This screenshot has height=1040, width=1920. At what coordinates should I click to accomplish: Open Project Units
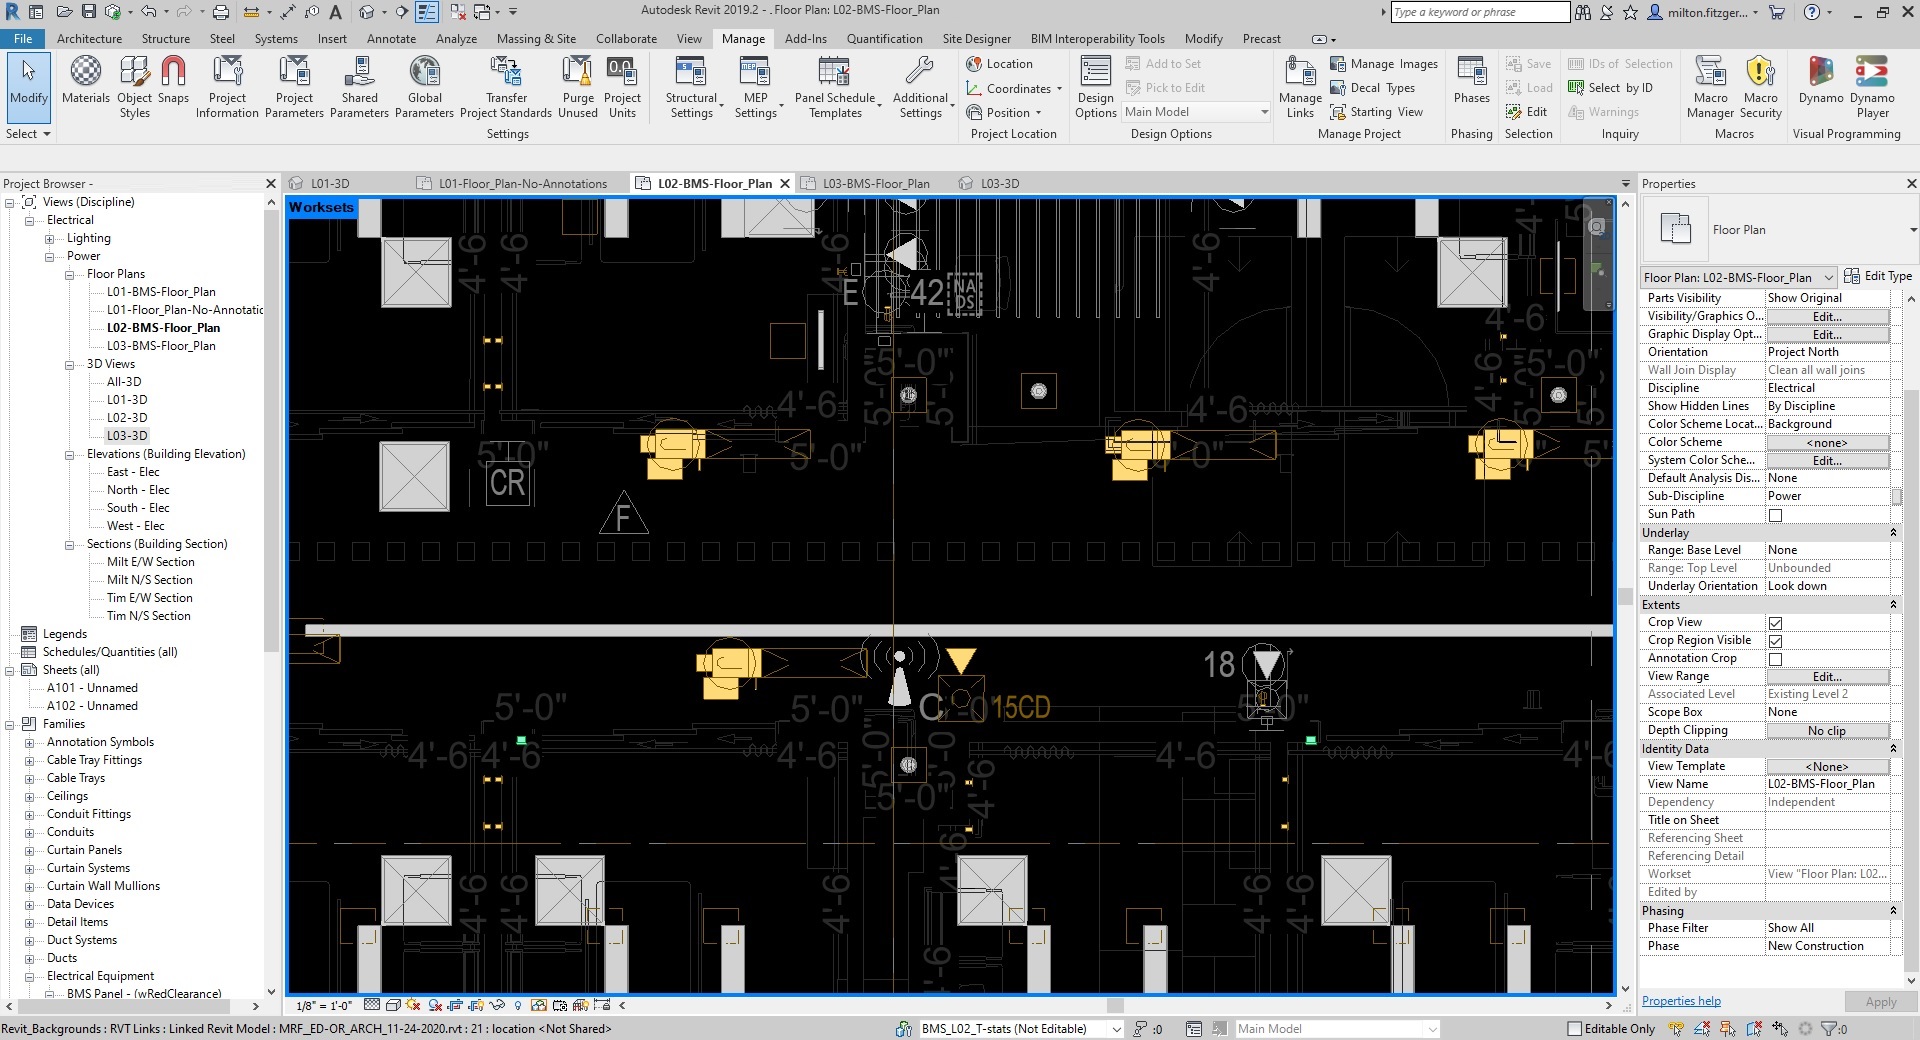pos(622,87)
